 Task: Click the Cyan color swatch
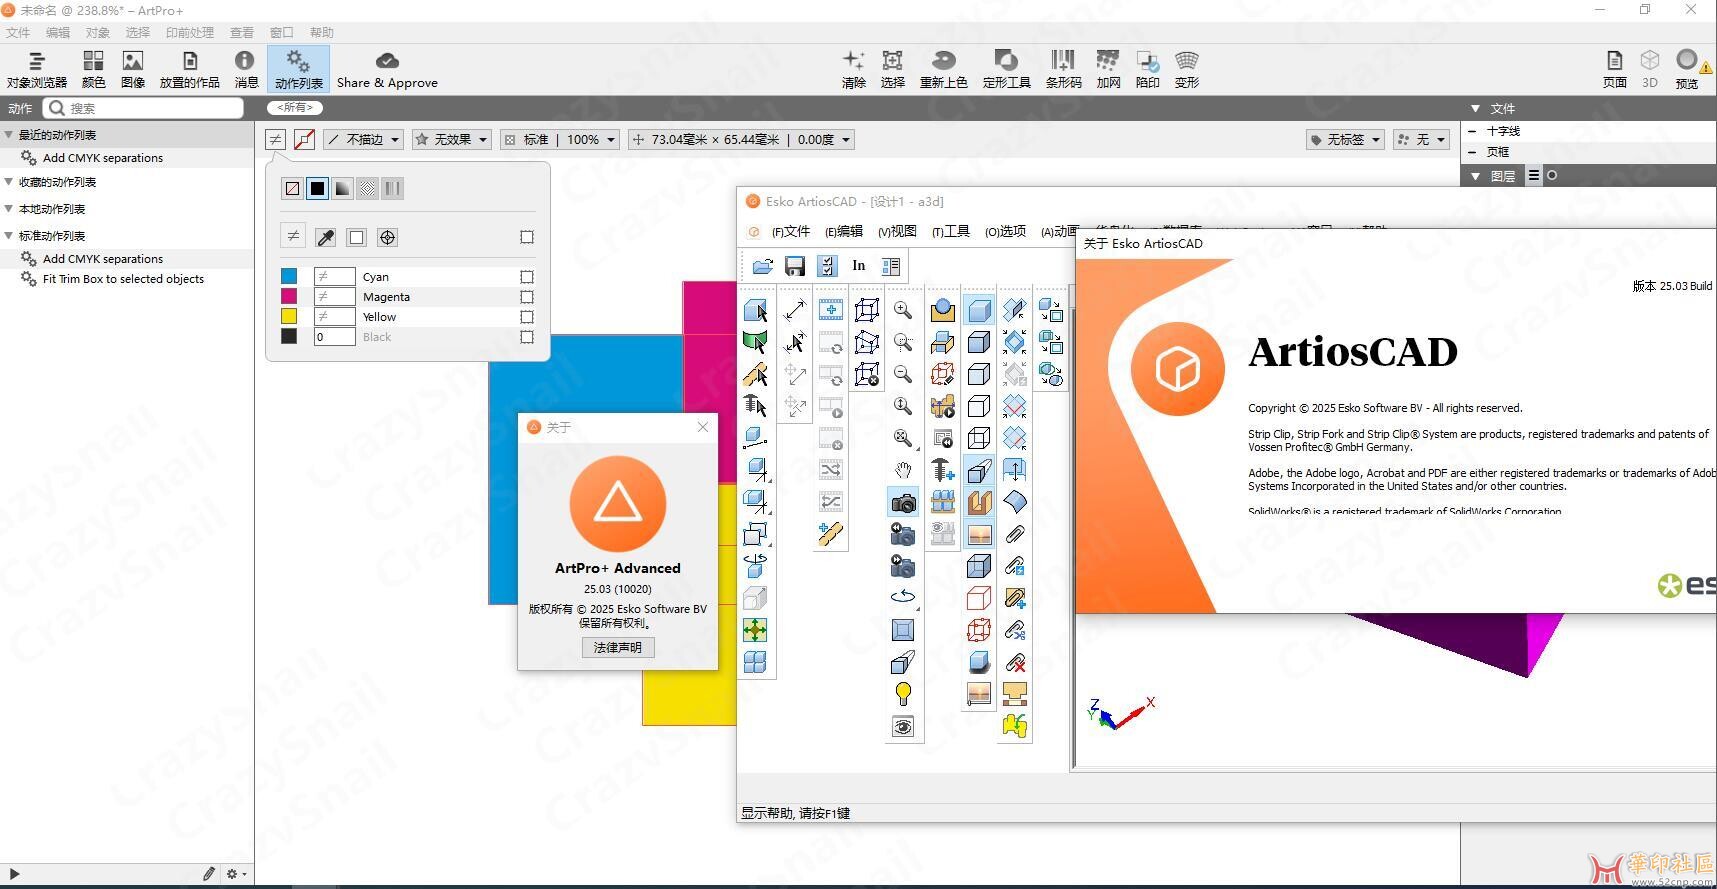289,276
